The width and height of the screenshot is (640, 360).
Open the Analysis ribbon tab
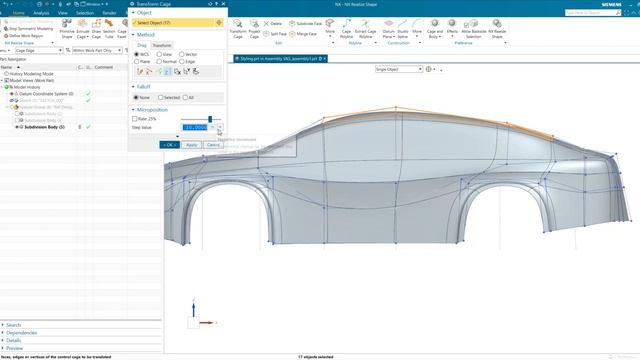pyautogui.click(x=41, y=13)
